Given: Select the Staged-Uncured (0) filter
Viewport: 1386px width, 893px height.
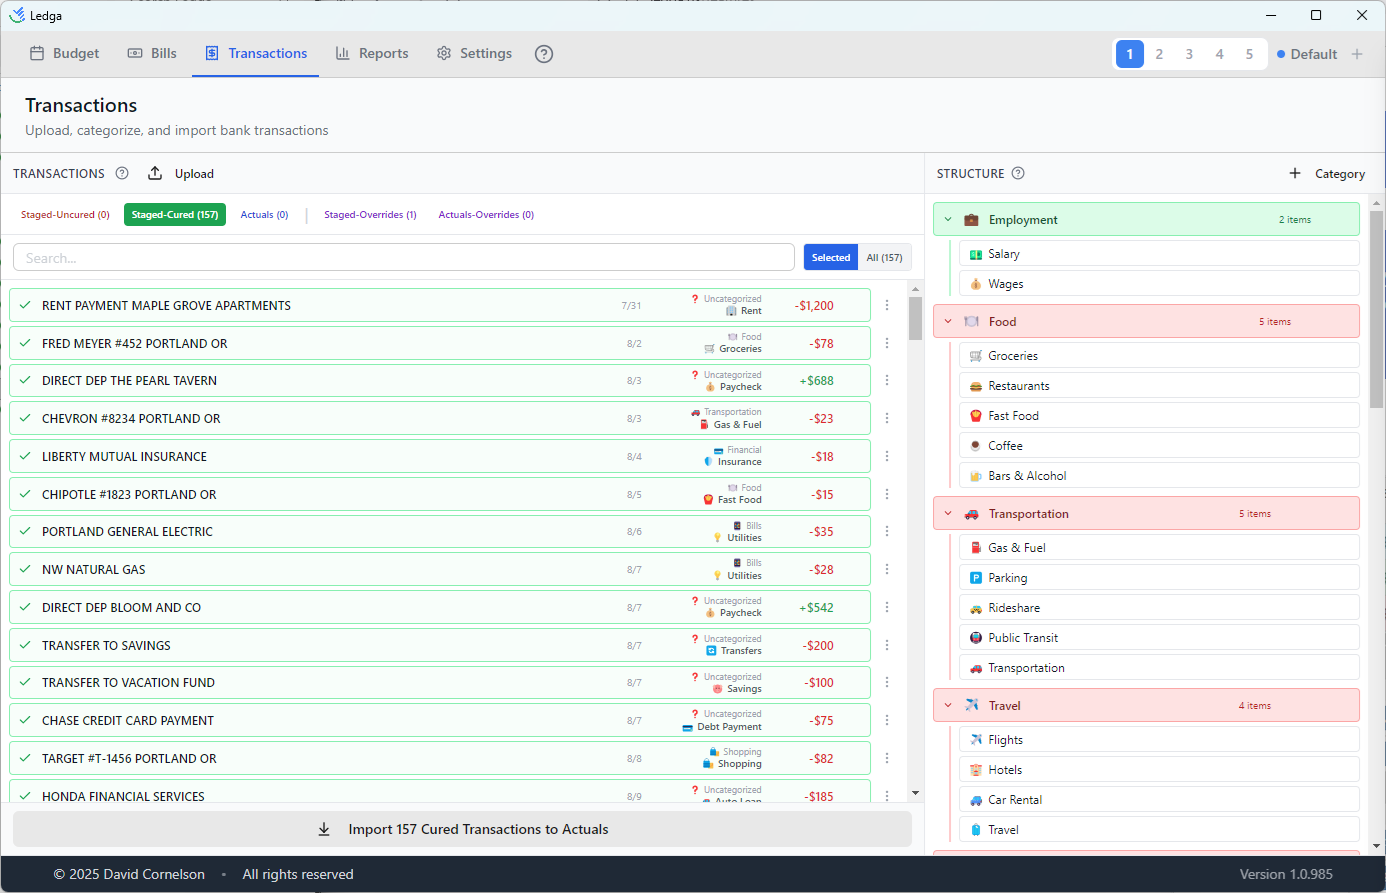Looking at the screenshot, I should (65, 215).
